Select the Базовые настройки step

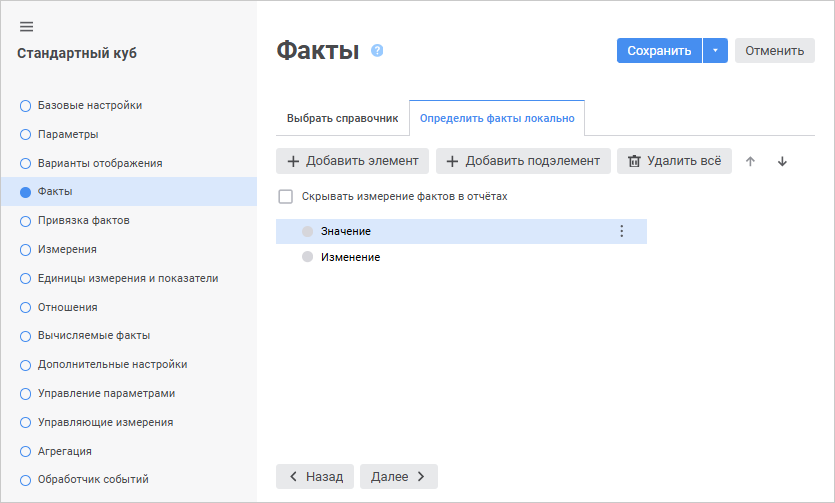pos(89,105)
